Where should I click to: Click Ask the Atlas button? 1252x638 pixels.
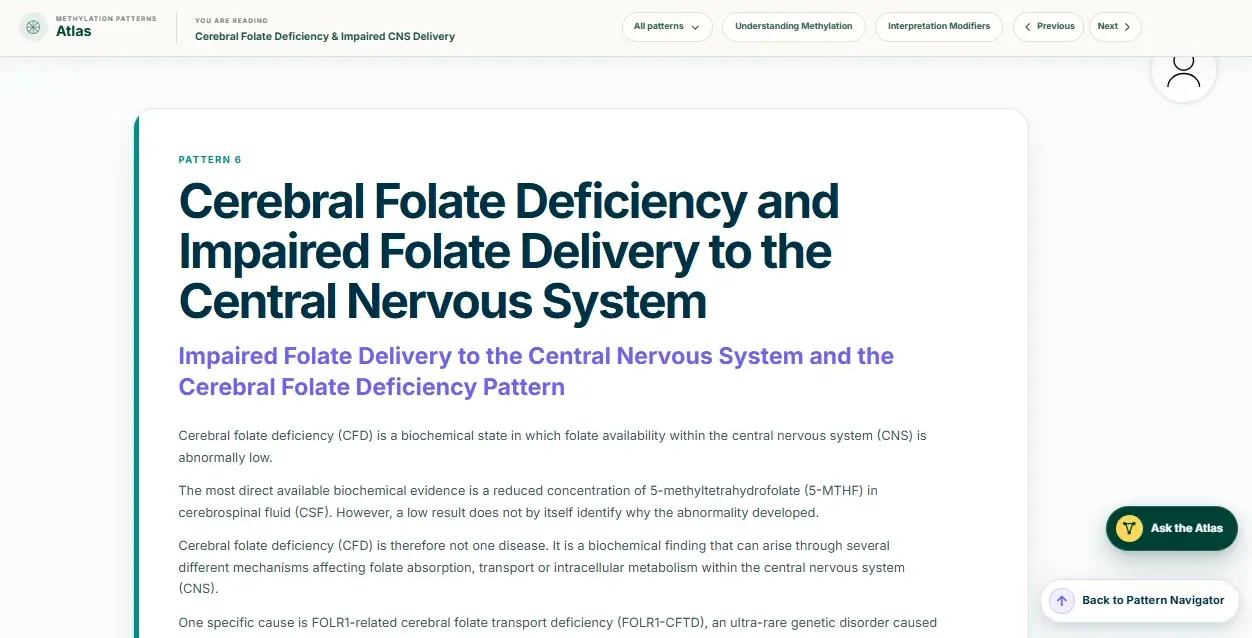pos(1172,528)
